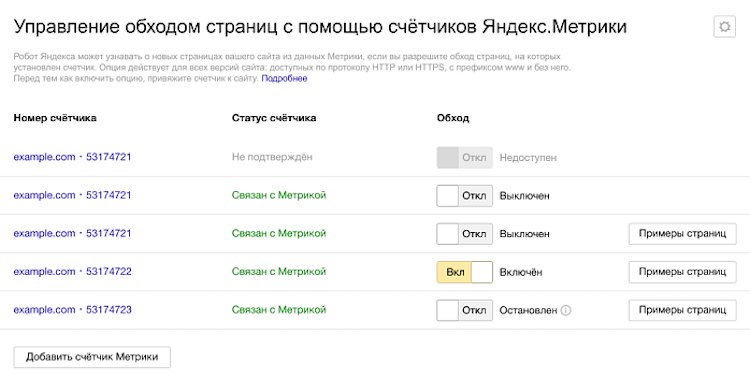The image size is (750, 379).
Task: Enable crawl on third counter 53174721 row
Action: click(464, 234)
